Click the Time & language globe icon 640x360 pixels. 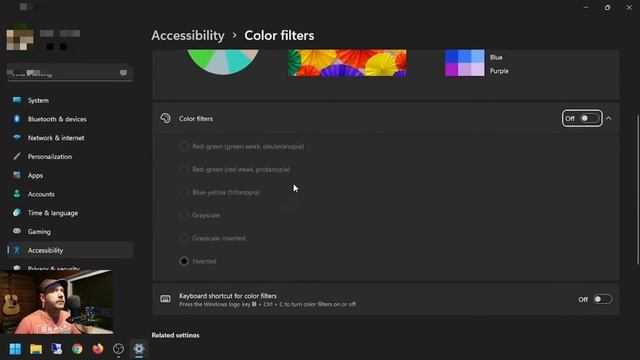click(17, 212)
